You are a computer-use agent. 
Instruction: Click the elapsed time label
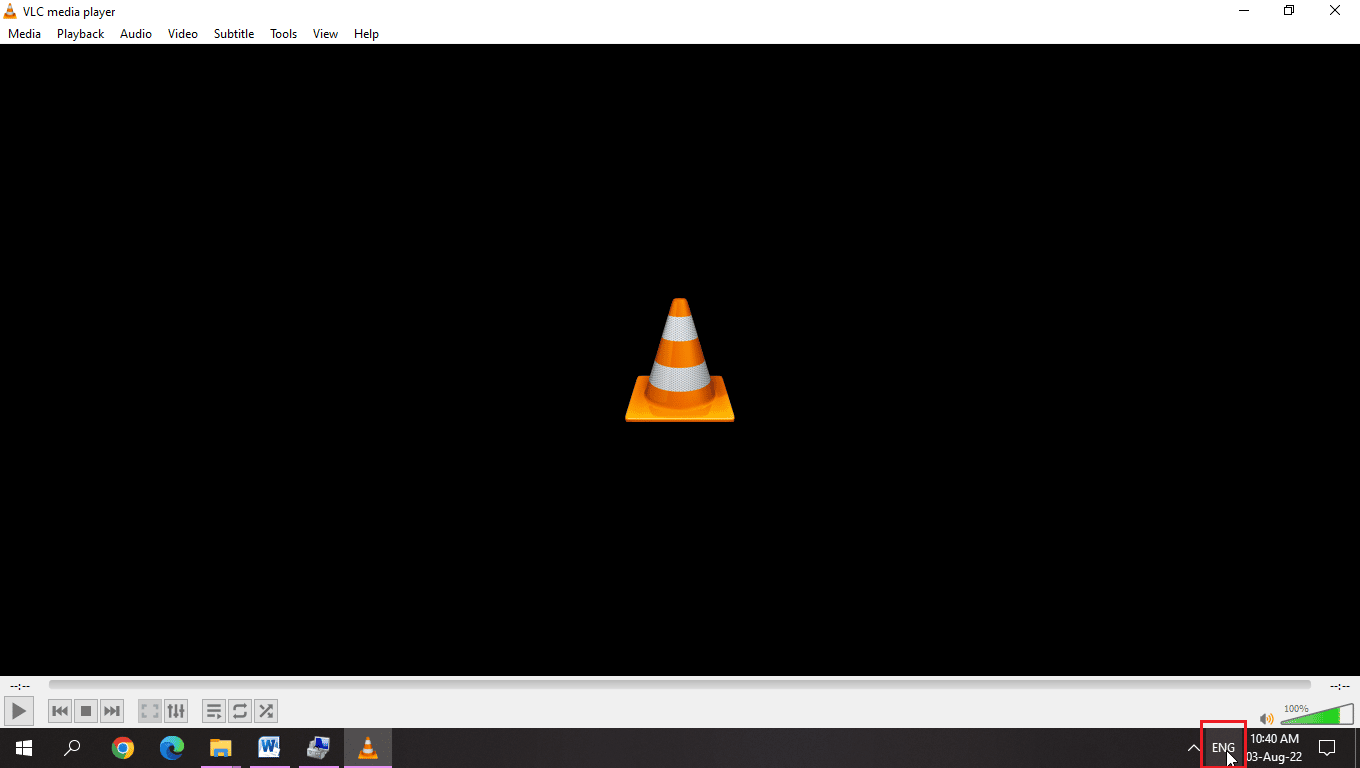(20, 686)
